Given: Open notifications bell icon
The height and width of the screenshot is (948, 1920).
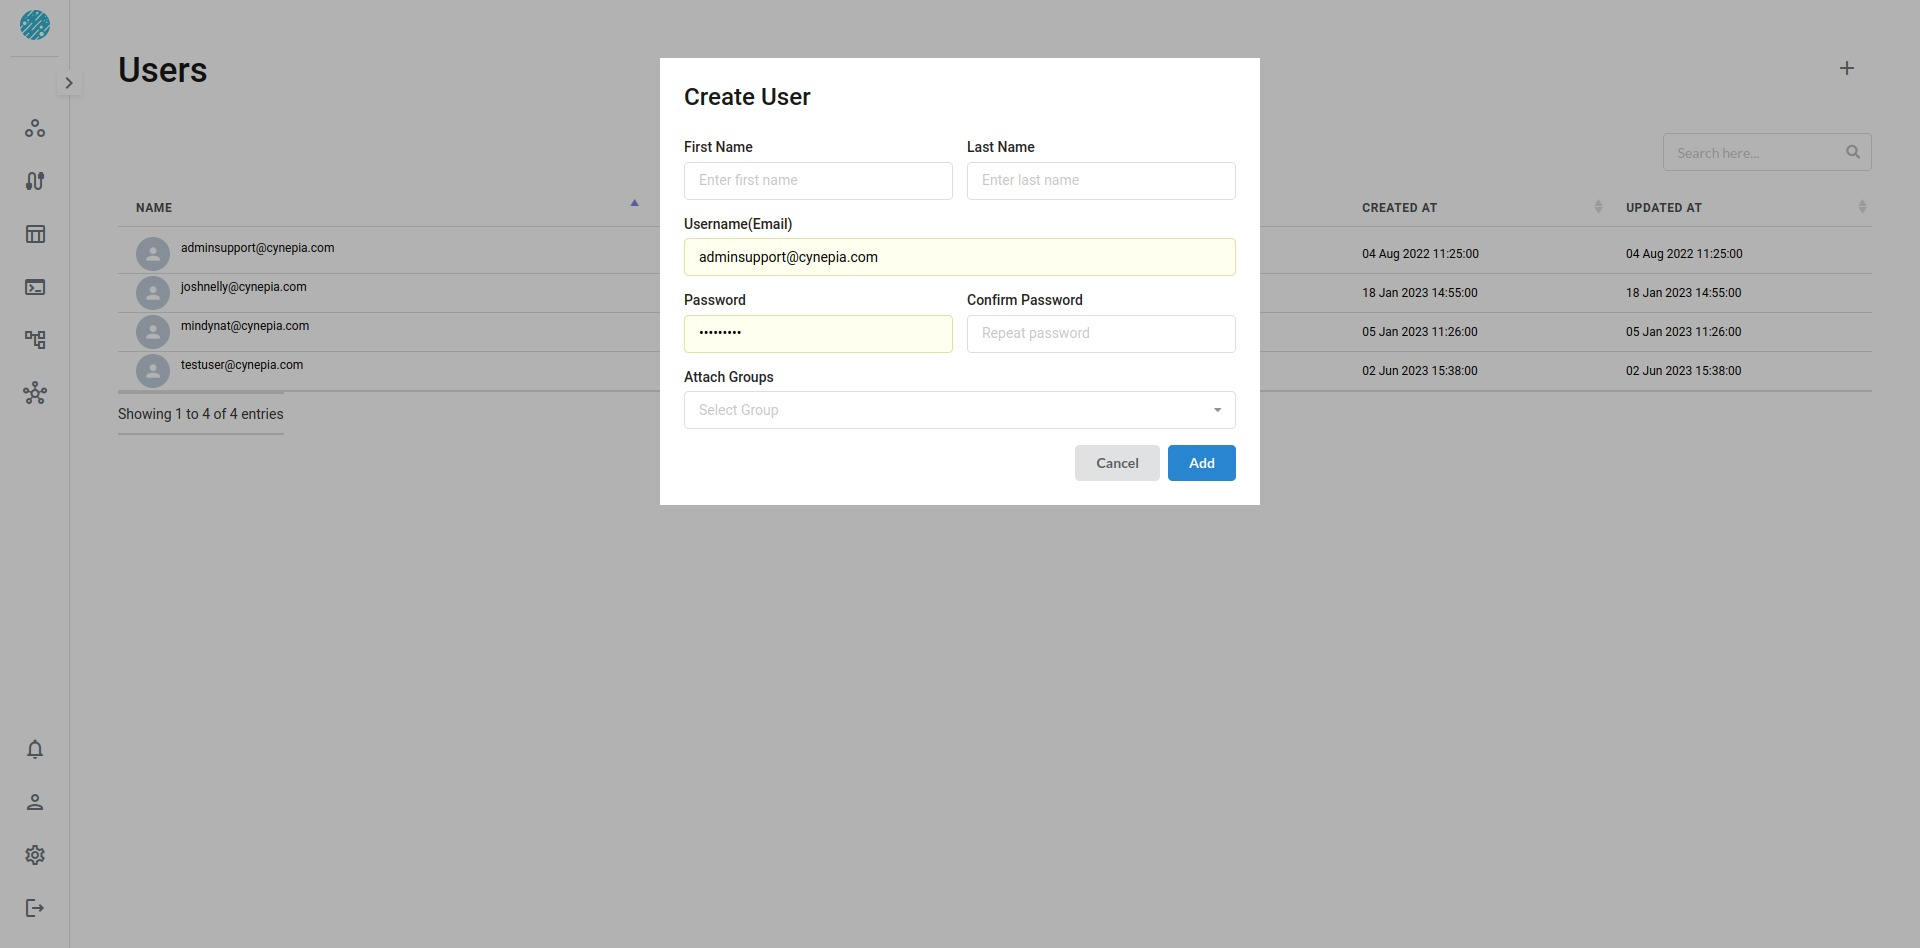Looking at the screenshot, I should (35, 749).
